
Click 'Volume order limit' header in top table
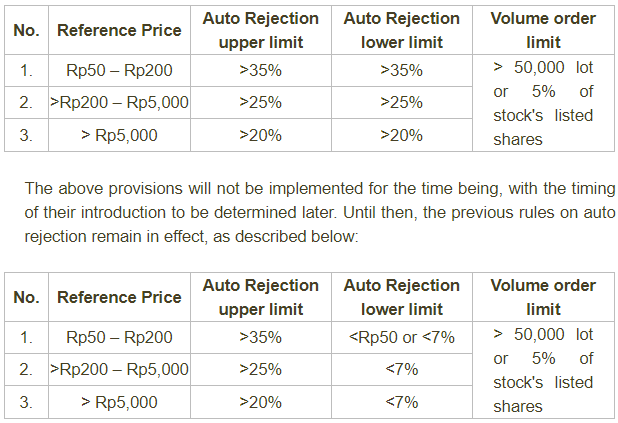(543, 30)
